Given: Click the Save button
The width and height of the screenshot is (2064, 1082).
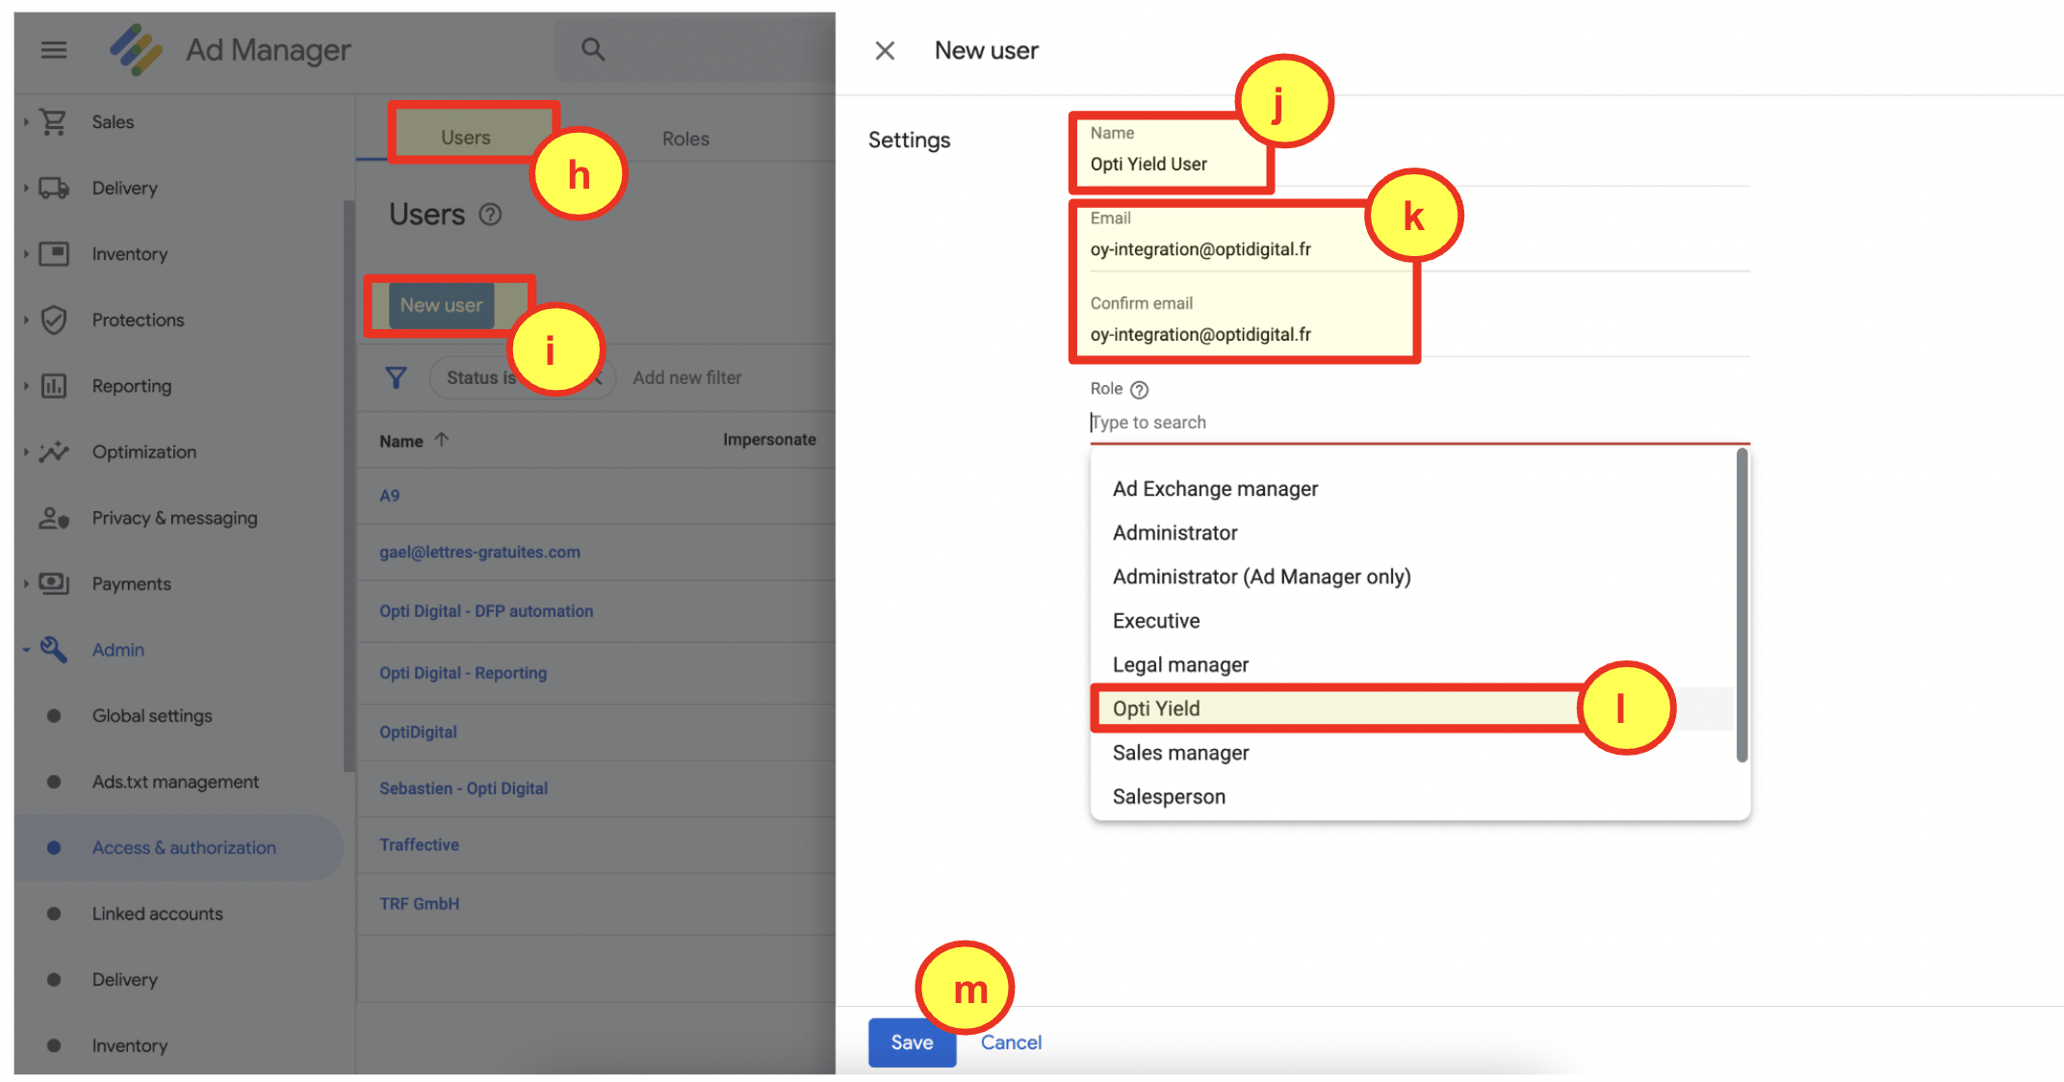Looking at the screenshot, I should tap(911, 1042).
